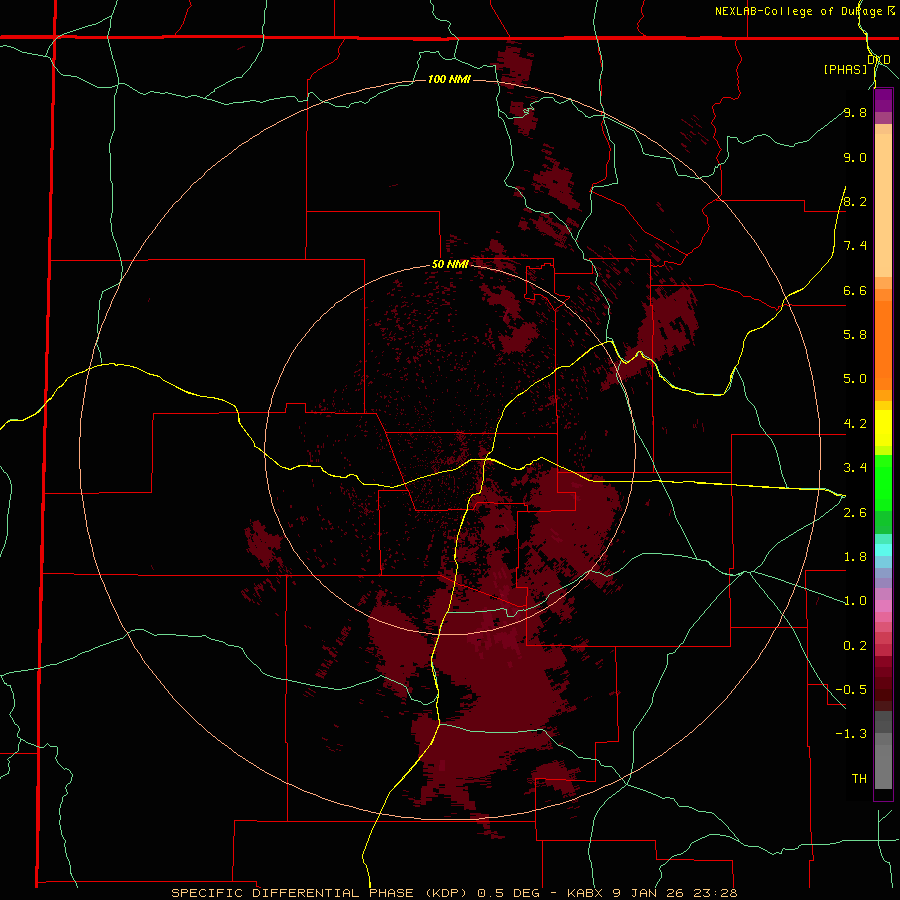Select the 6.6 value on the color scale
Viewport: 900px width, 900px height.
pyautogui.click(x=855, y=290)
